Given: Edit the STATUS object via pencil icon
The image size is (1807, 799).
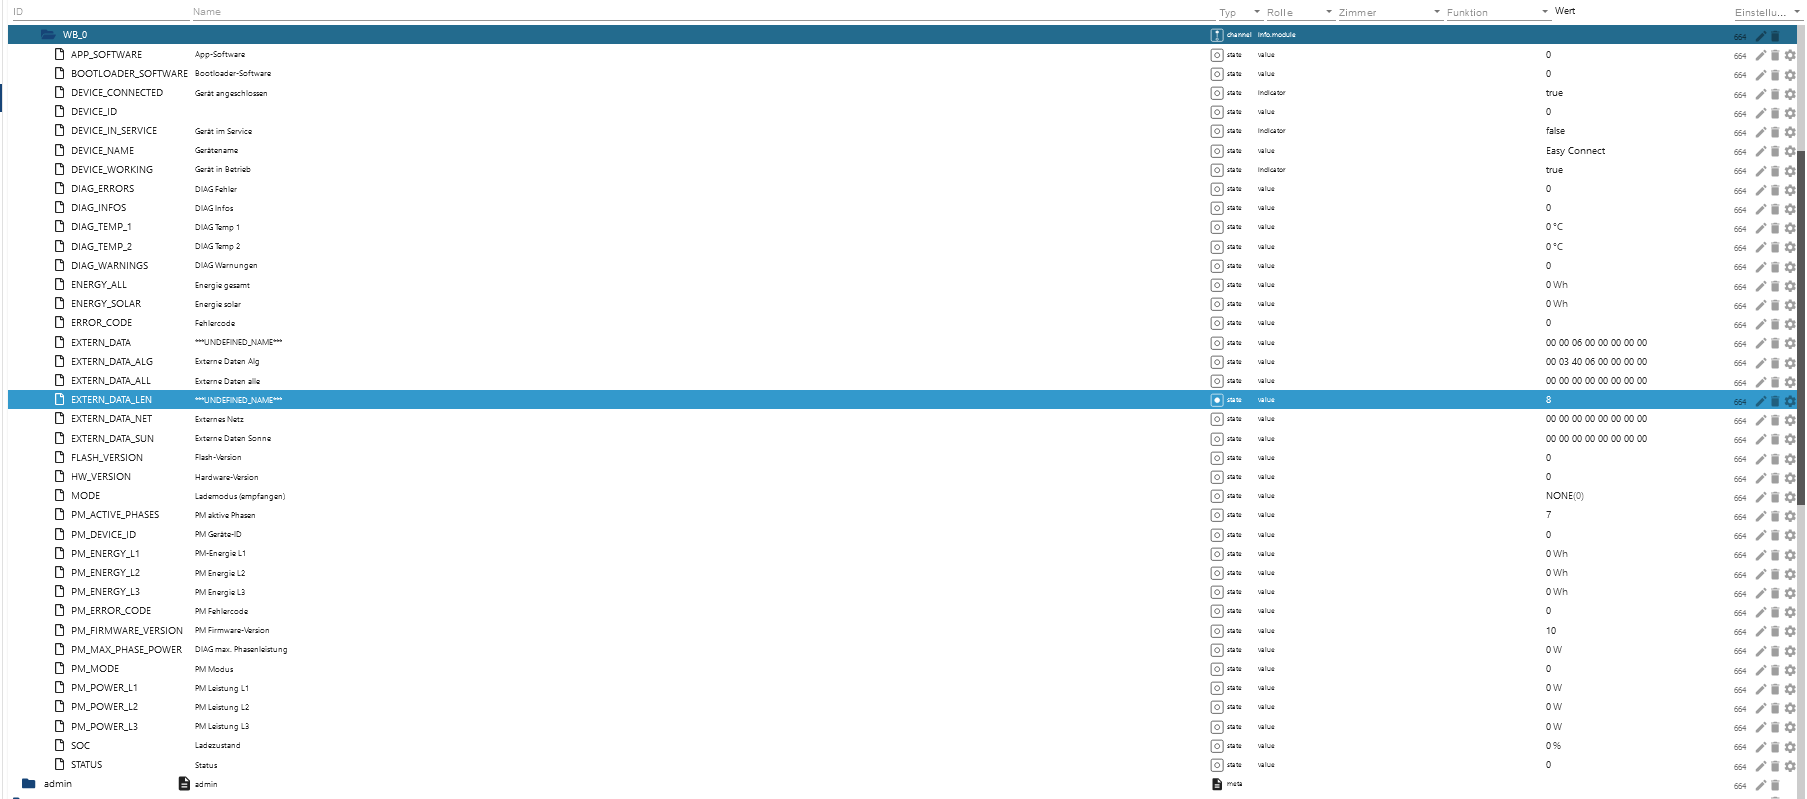Looking at the screenshot, I should (1760, 766).
